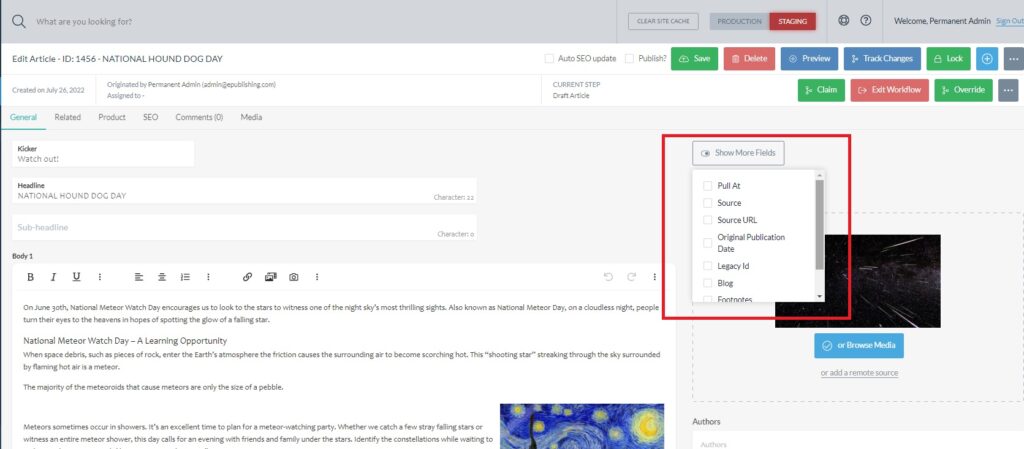Switch to the SEO tab

(x=150, y=117)
